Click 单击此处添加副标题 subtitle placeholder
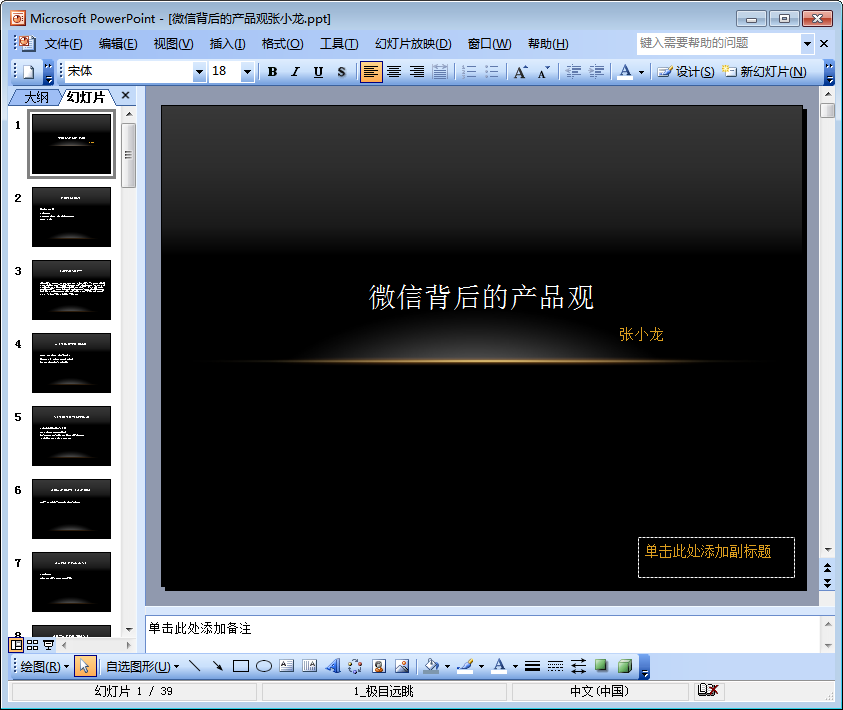Image resolution: width=843 pixels, height=710 pixels. click(x=716, y=557)
